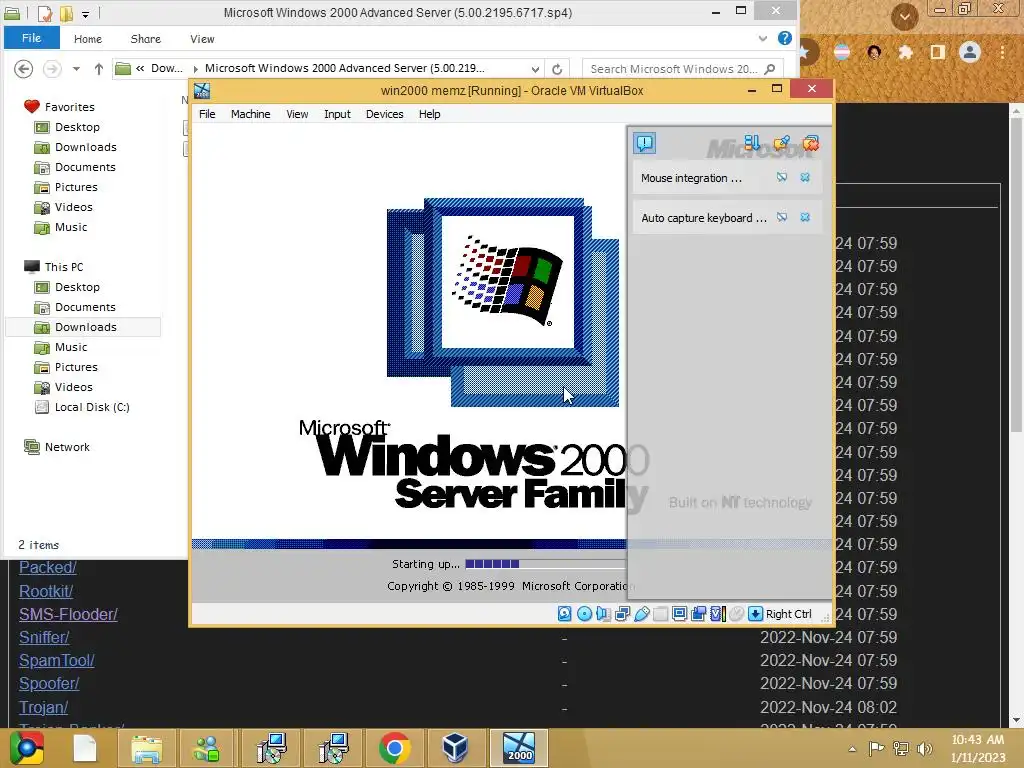Select Local Disk (C:) in navigation pane
The image size is (1024, 768).
click(92, 407)
